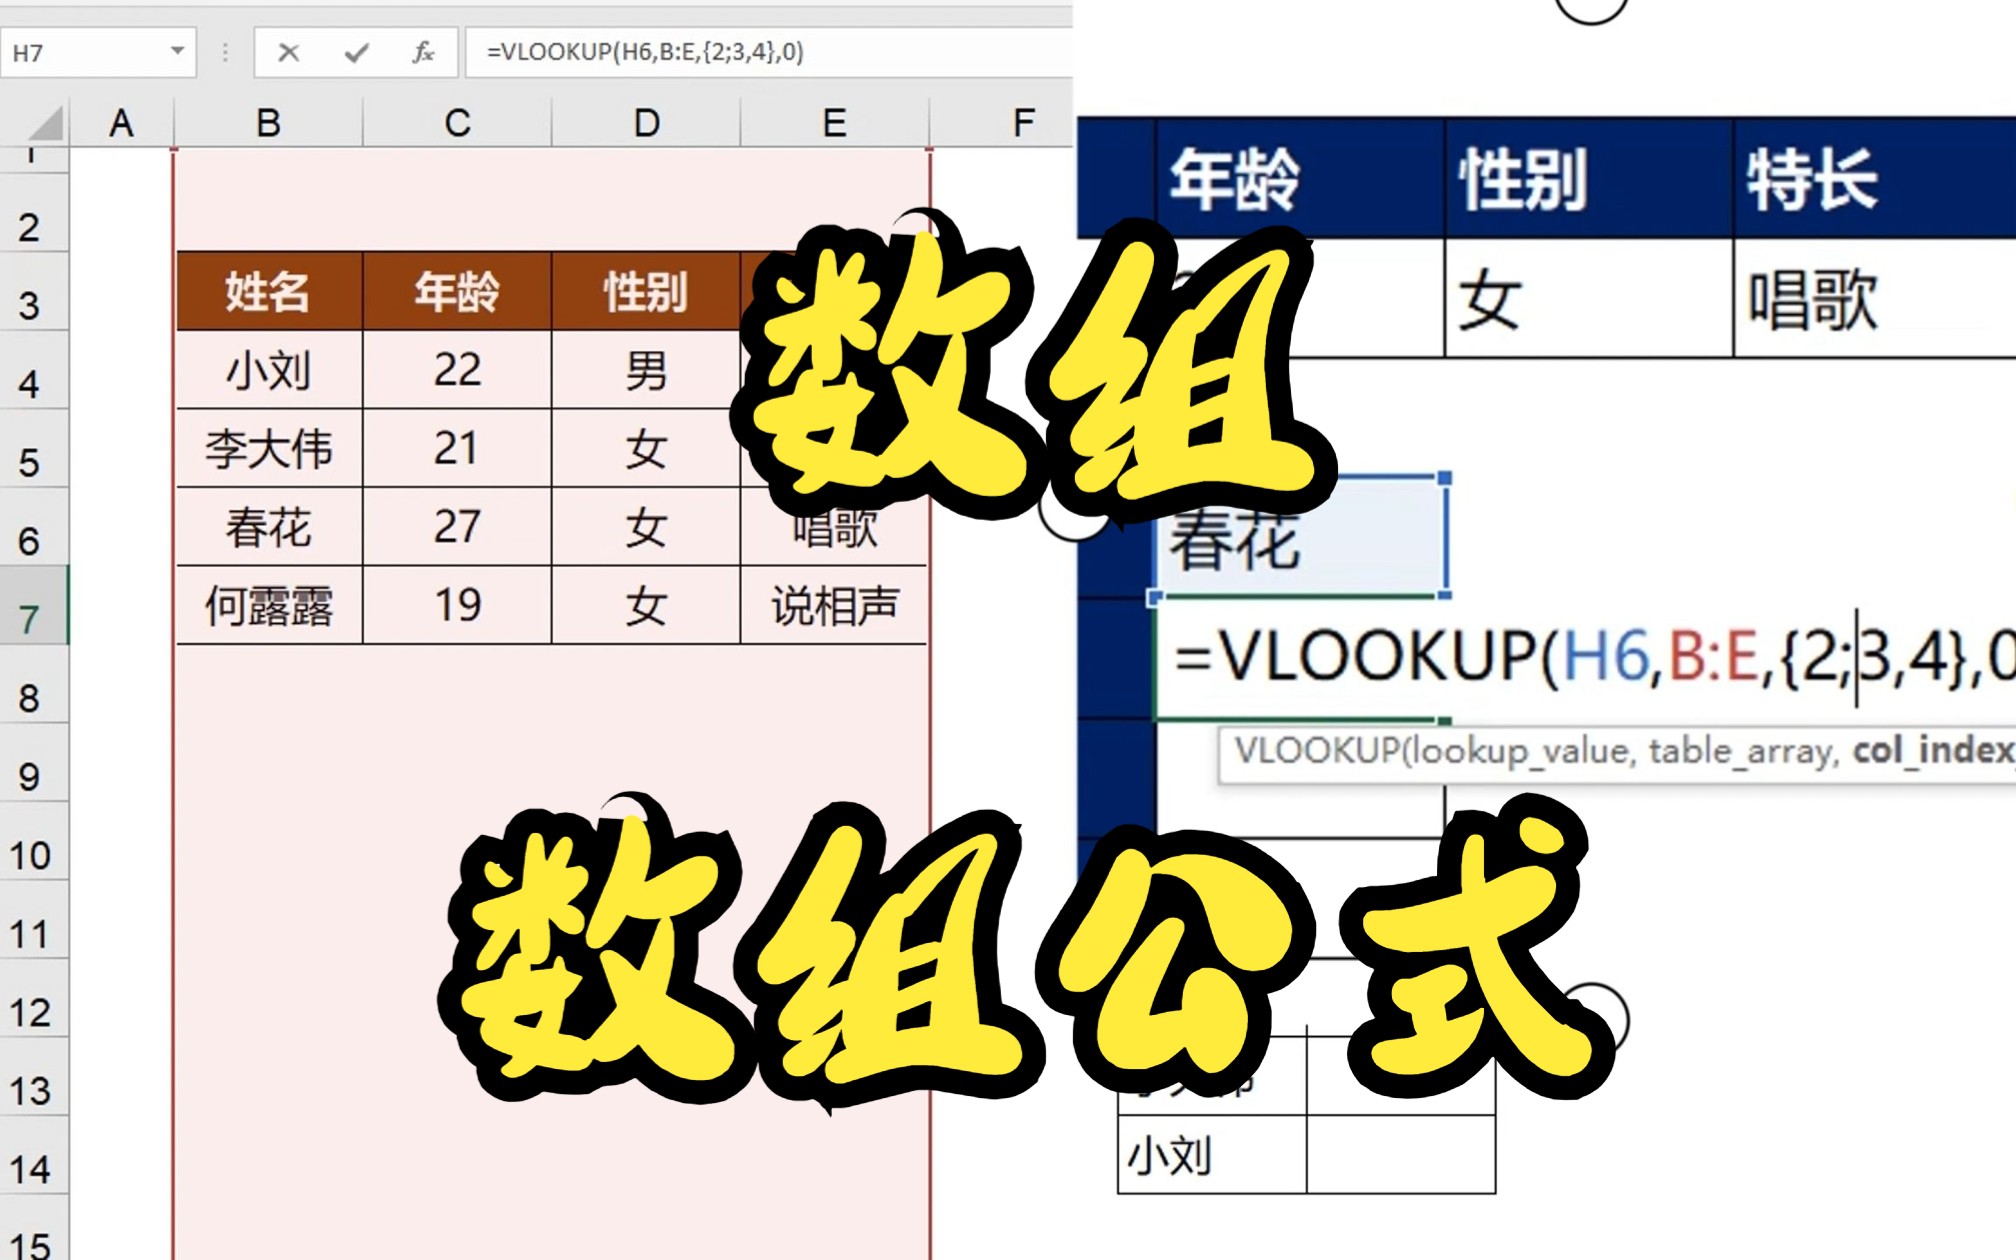Click 春花 in the brown table
The image size is (2016, 1260).
click(268, 527)
